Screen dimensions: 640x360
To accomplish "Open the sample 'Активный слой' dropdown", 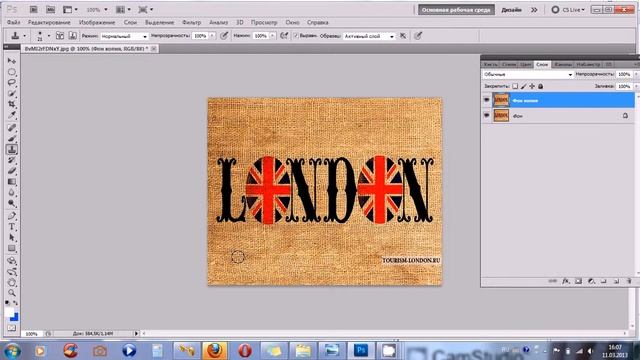I will click(369, 36).
